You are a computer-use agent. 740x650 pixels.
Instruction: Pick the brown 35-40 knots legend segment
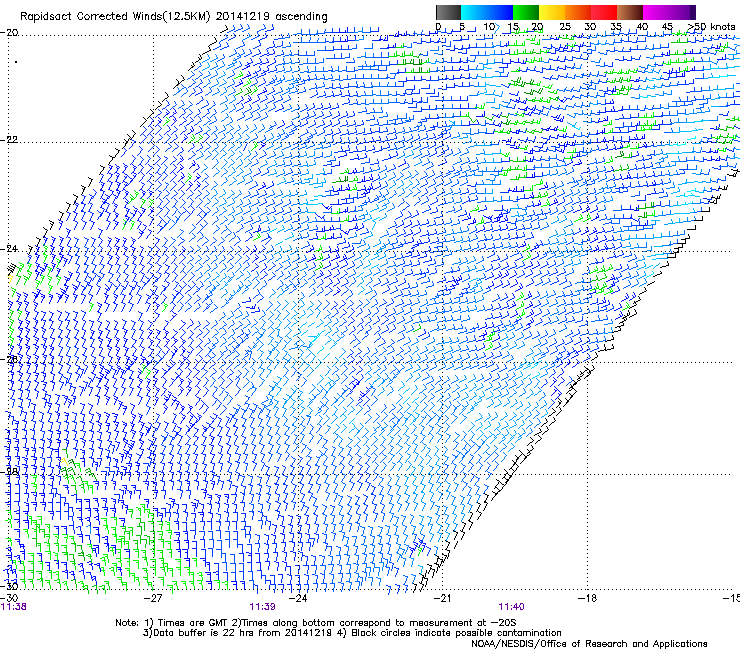coord(630,12)
